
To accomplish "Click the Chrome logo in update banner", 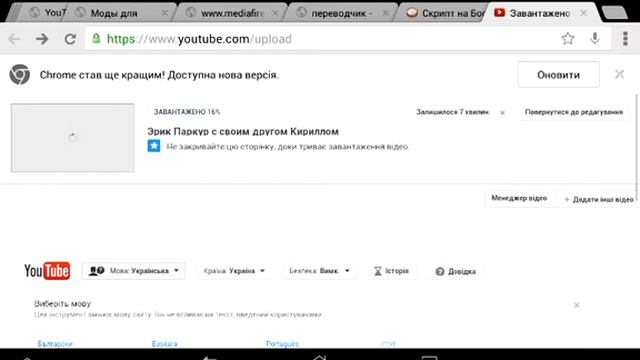I will (x=20, y=75).
